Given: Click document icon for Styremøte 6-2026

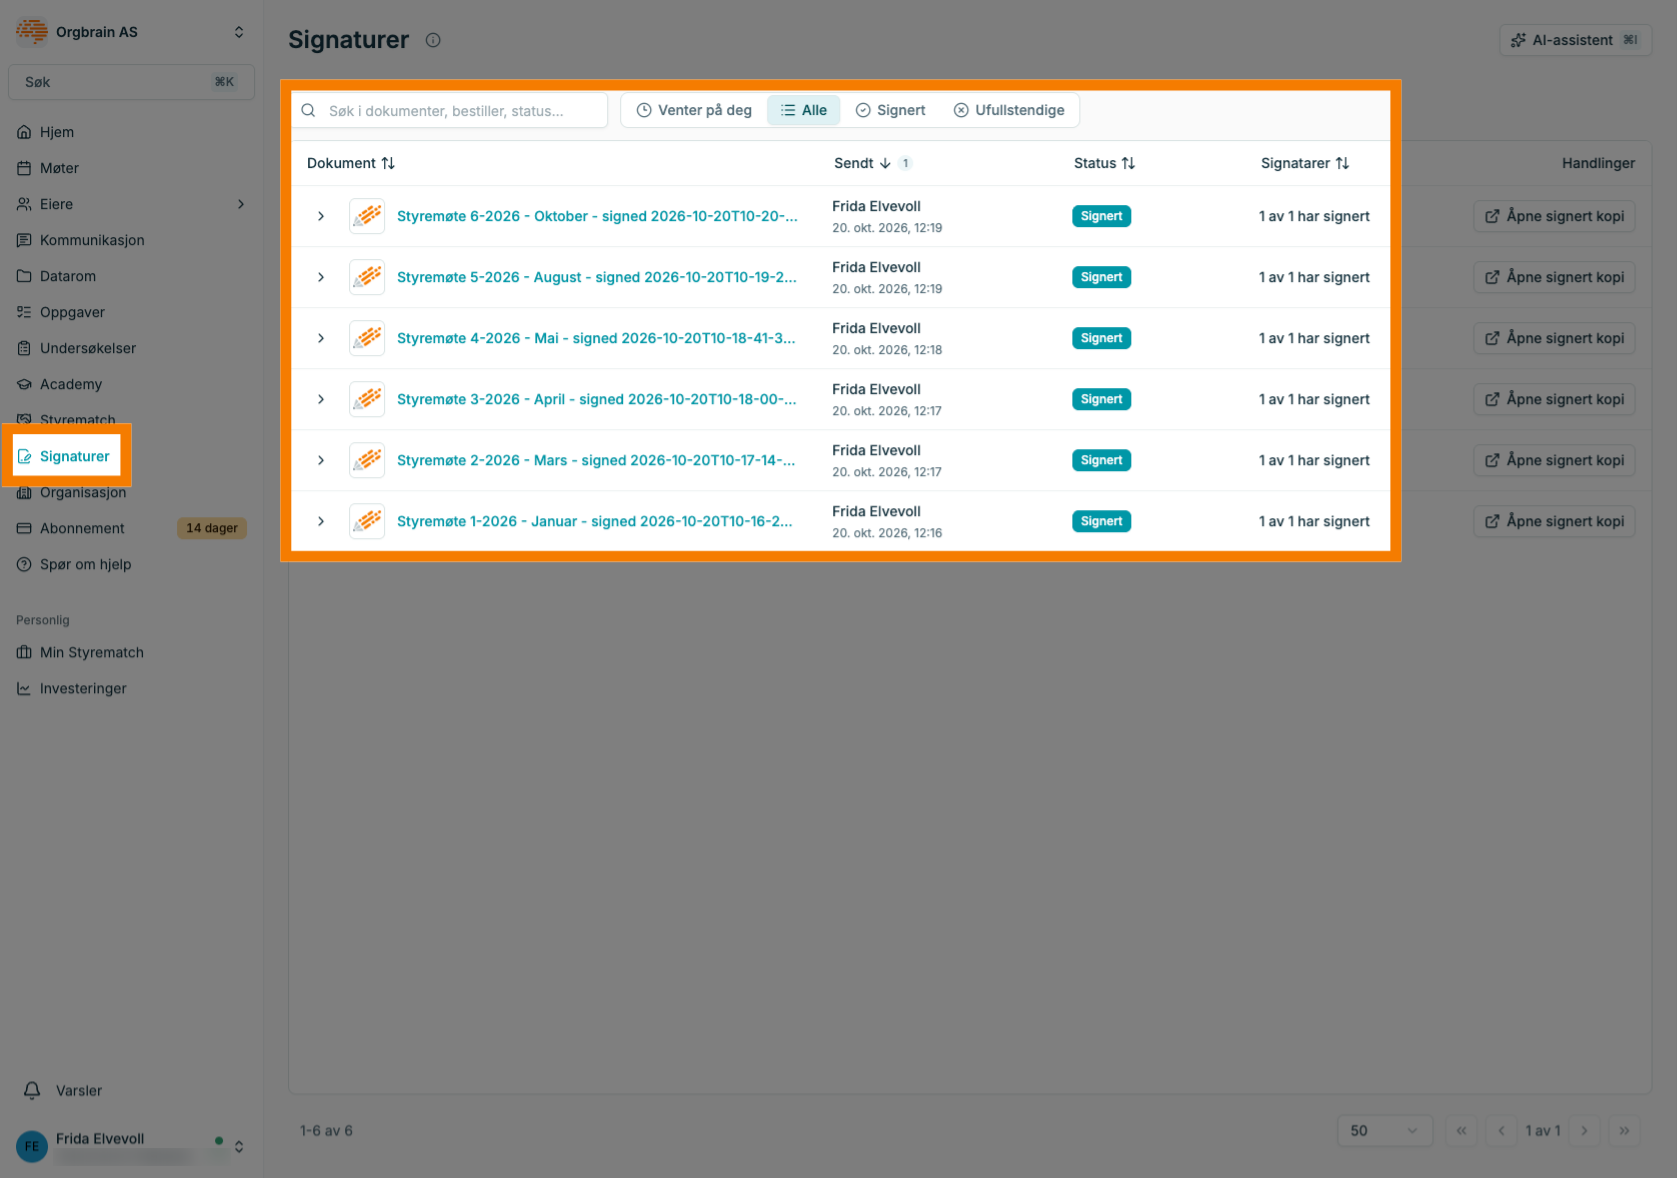Looking at the screenshot, I should [x=367, y=216].
